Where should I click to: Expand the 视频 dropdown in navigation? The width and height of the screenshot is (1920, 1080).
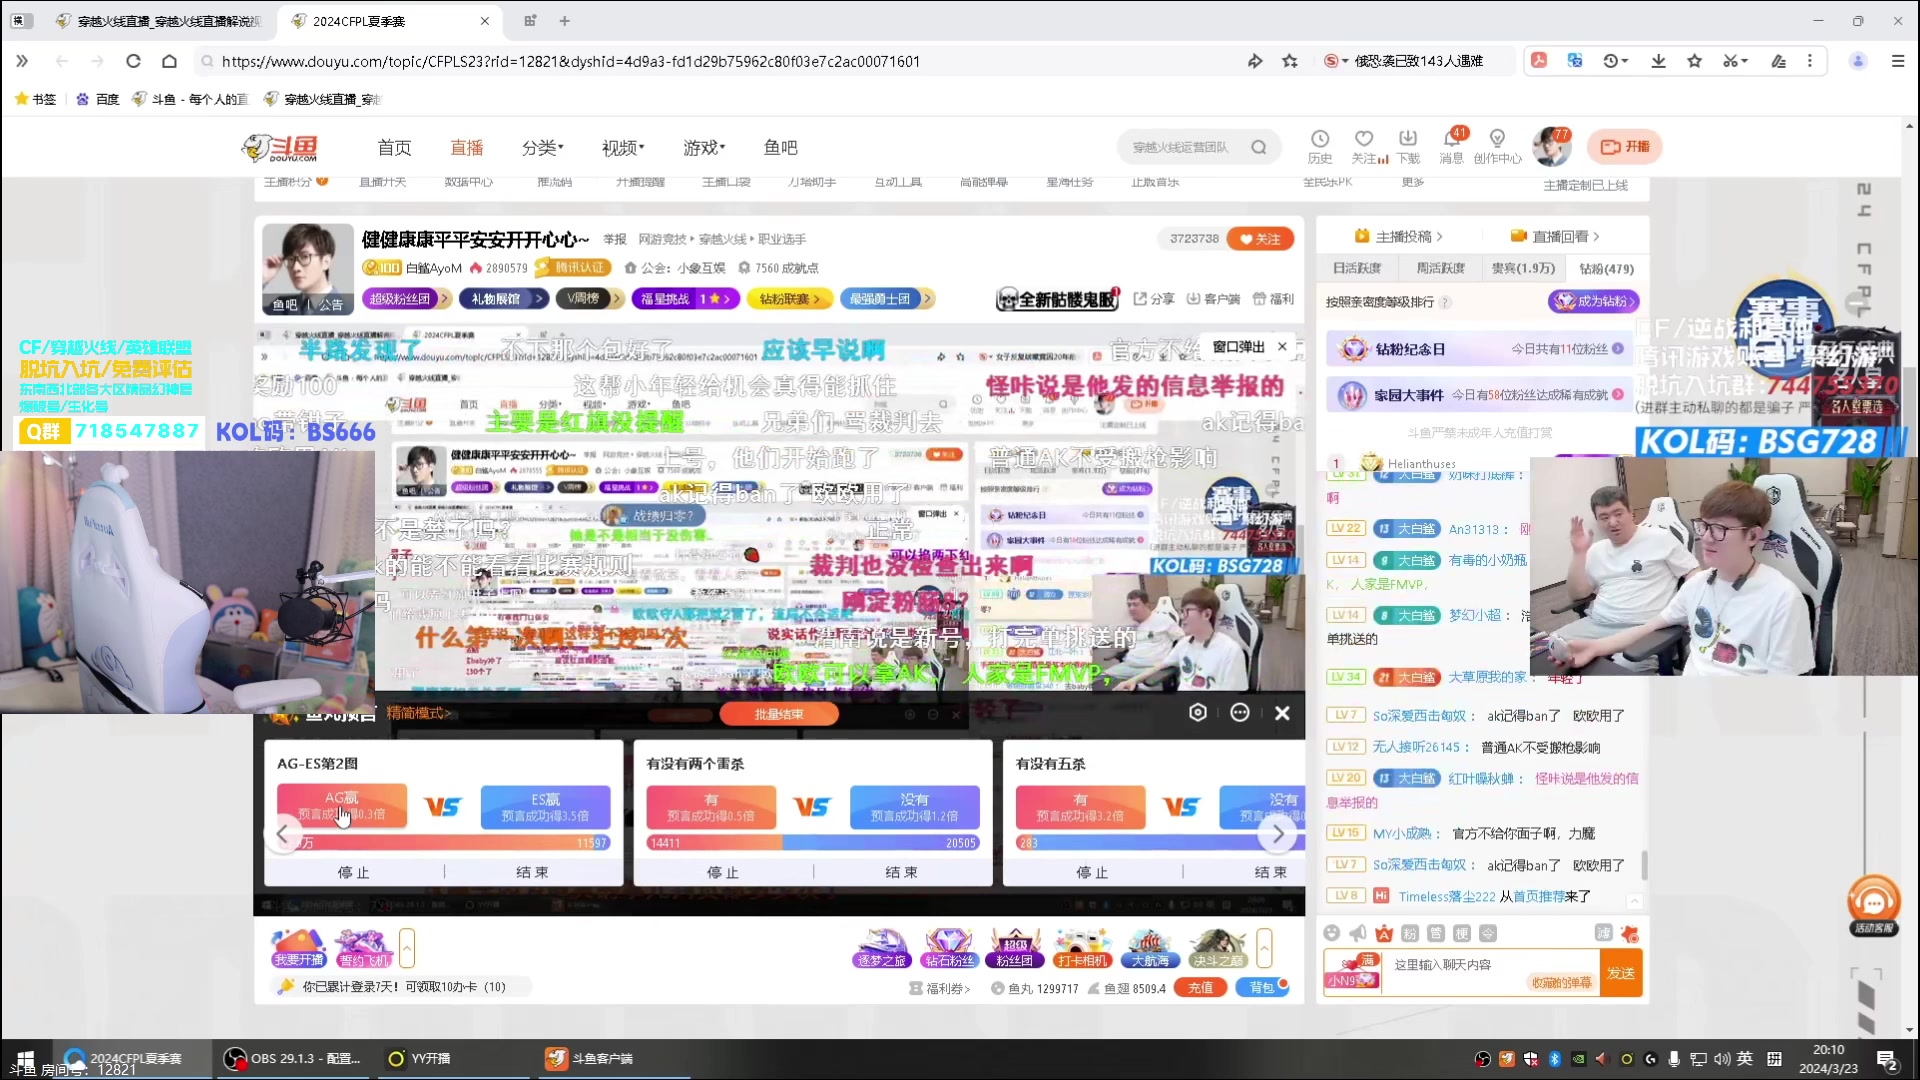[x=623, y=148]
